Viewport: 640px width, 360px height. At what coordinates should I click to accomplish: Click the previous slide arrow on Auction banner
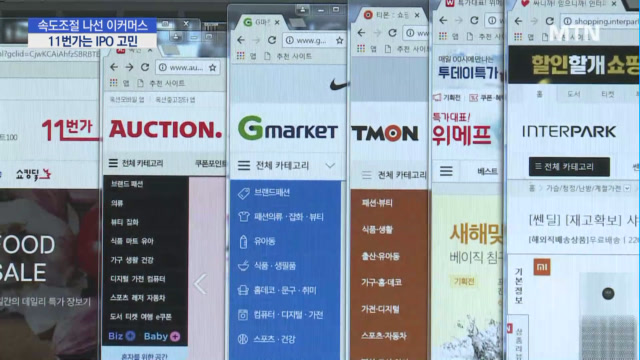(200, 283)
